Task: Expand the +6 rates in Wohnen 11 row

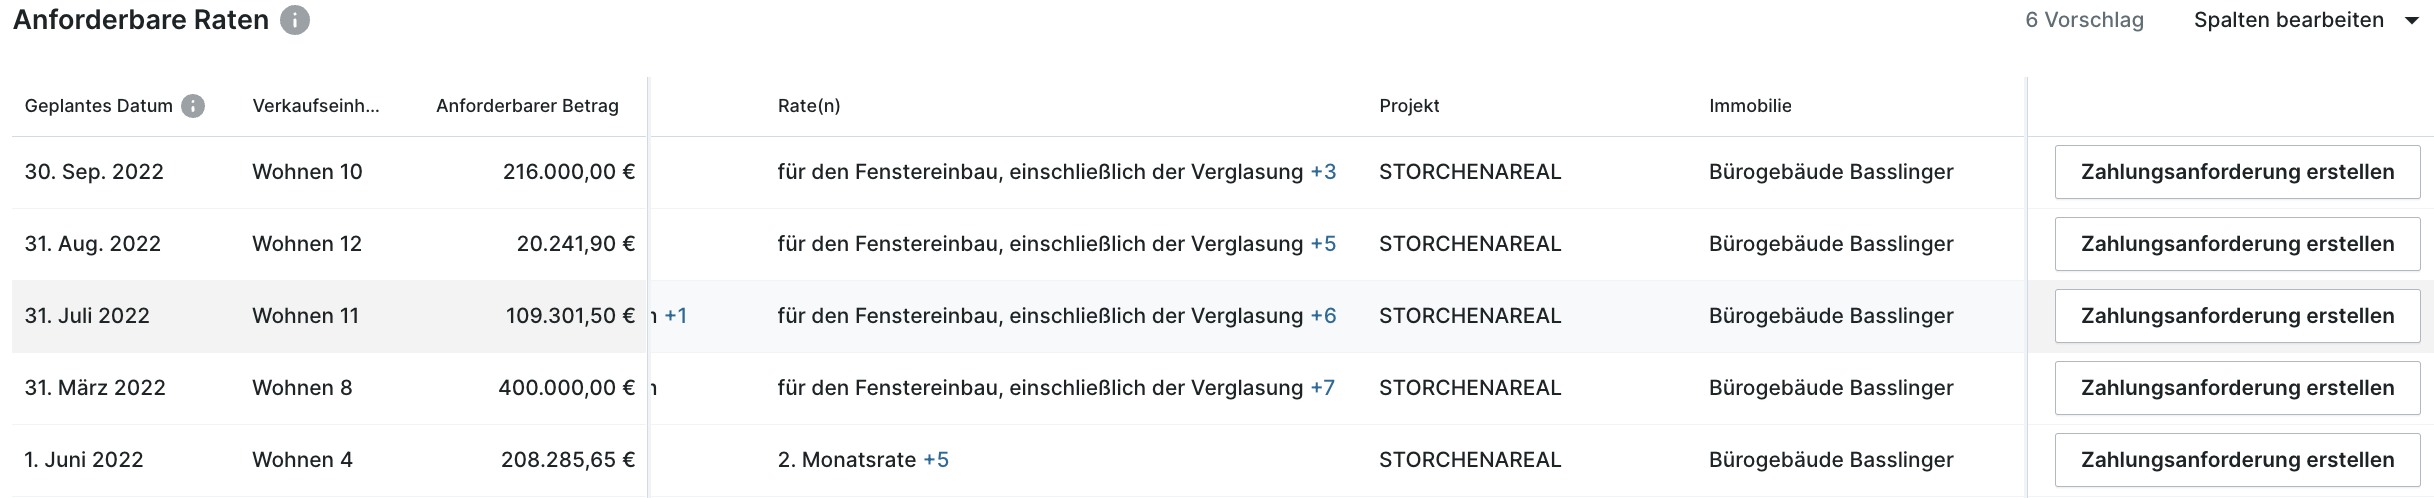Action: pos(1323,316)
